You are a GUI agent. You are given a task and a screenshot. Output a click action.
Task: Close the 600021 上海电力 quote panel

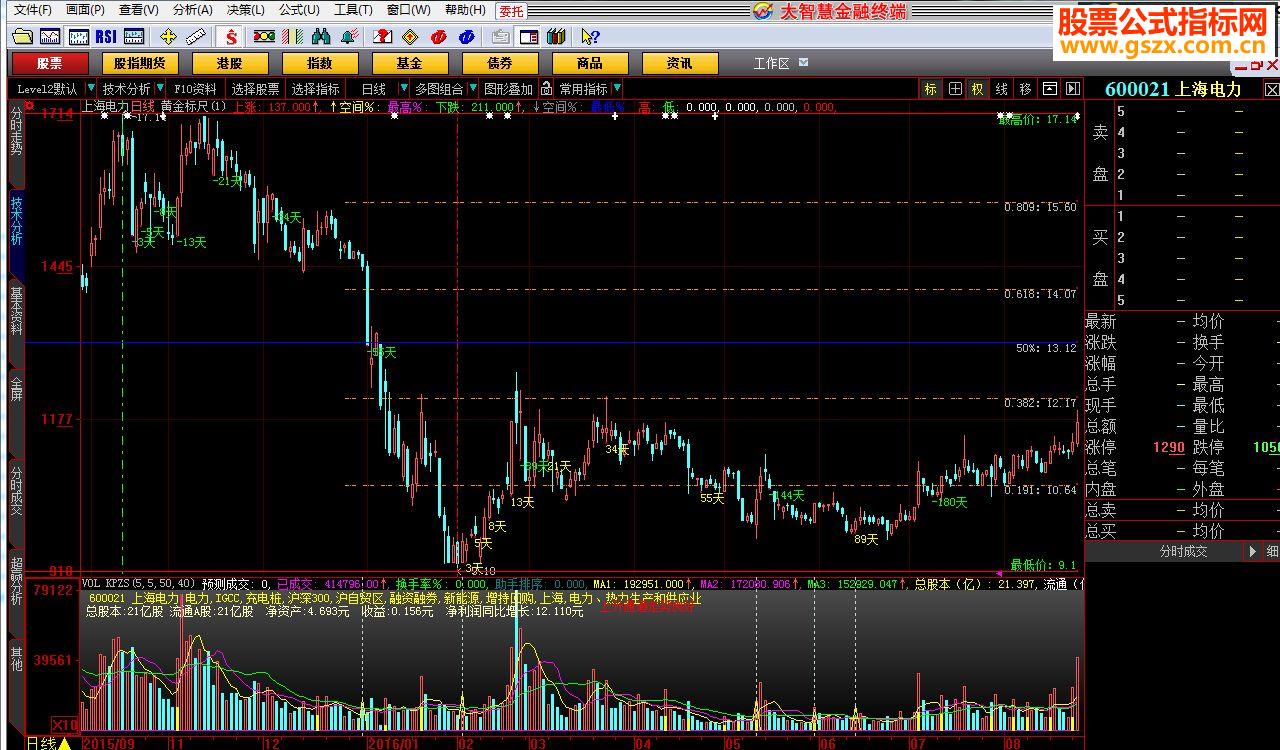click(x=1271, y=89)
